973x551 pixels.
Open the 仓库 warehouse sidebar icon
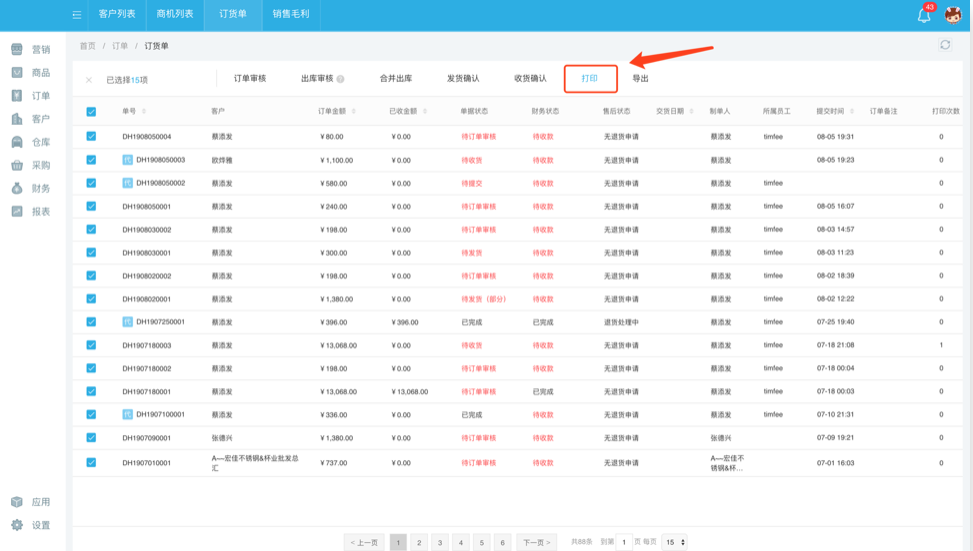pos(17,142)
